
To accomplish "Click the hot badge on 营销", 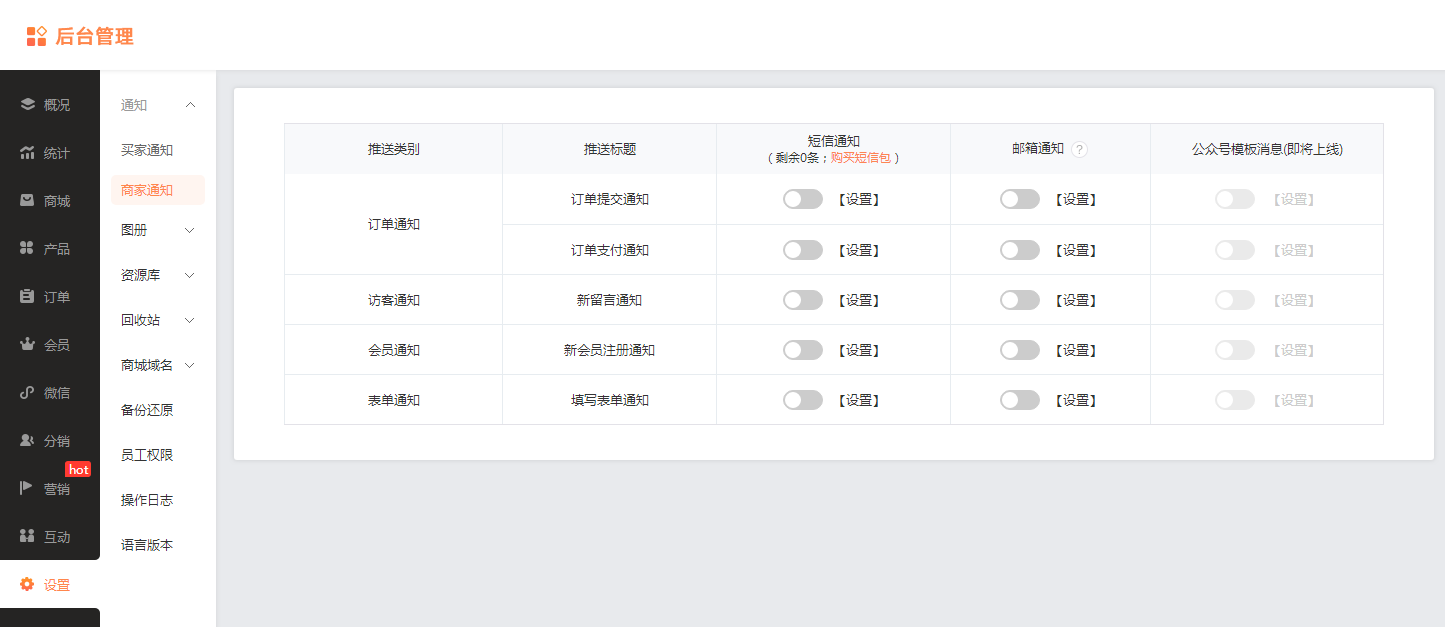I will (x=78, y=469).
